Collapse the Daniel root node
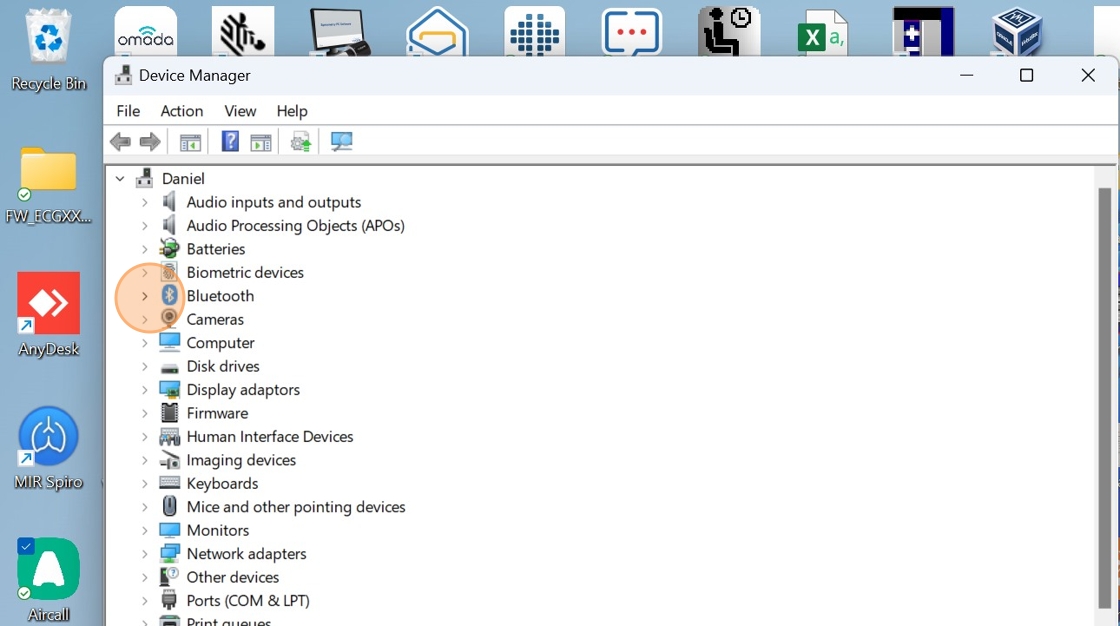The height and width of the screenshot is (626, 1120). click(120, 179)
